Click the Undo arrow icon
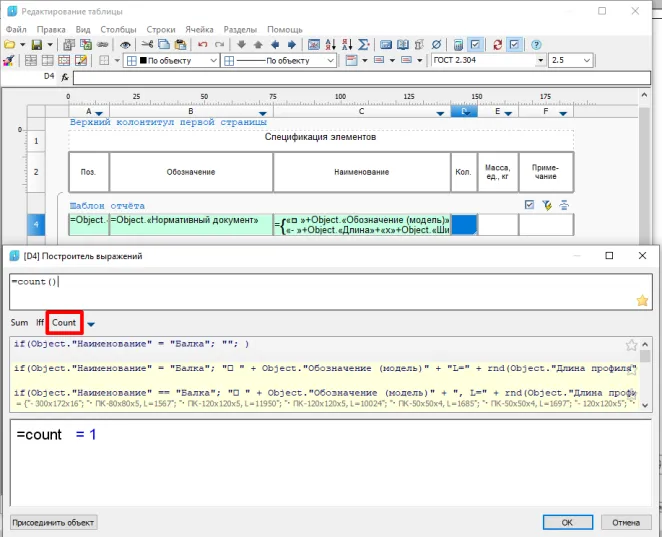Image resolution: width=662 pixels, height=537 pixels. pyautogui.click(x=203, y=45)
